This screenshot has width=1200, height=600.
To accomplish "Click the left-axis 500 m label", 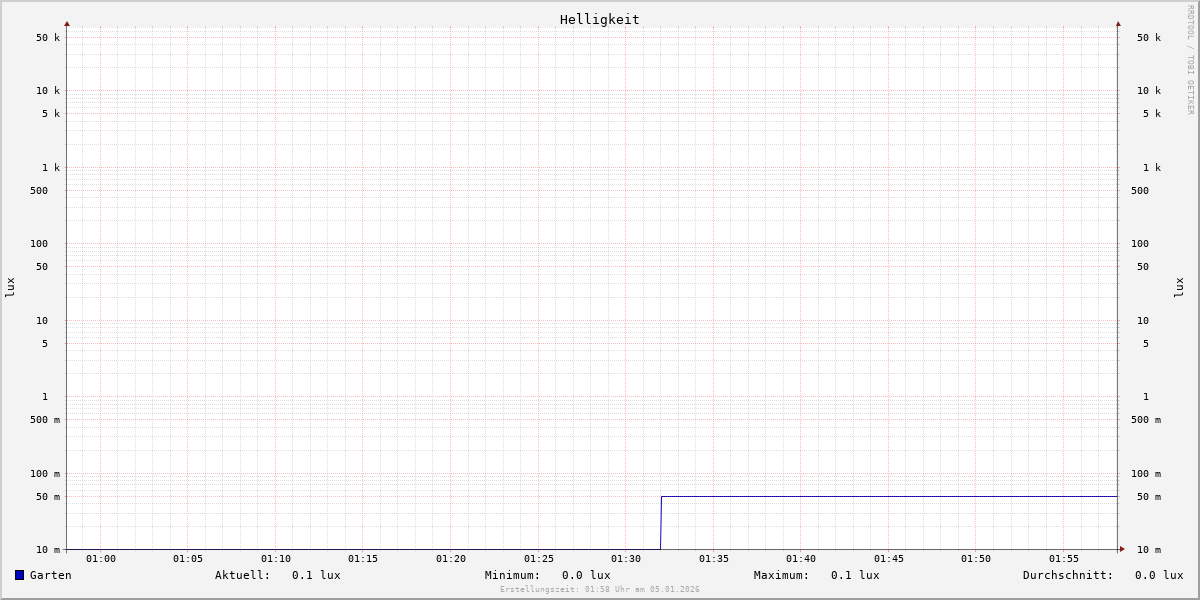I will 45,420.
